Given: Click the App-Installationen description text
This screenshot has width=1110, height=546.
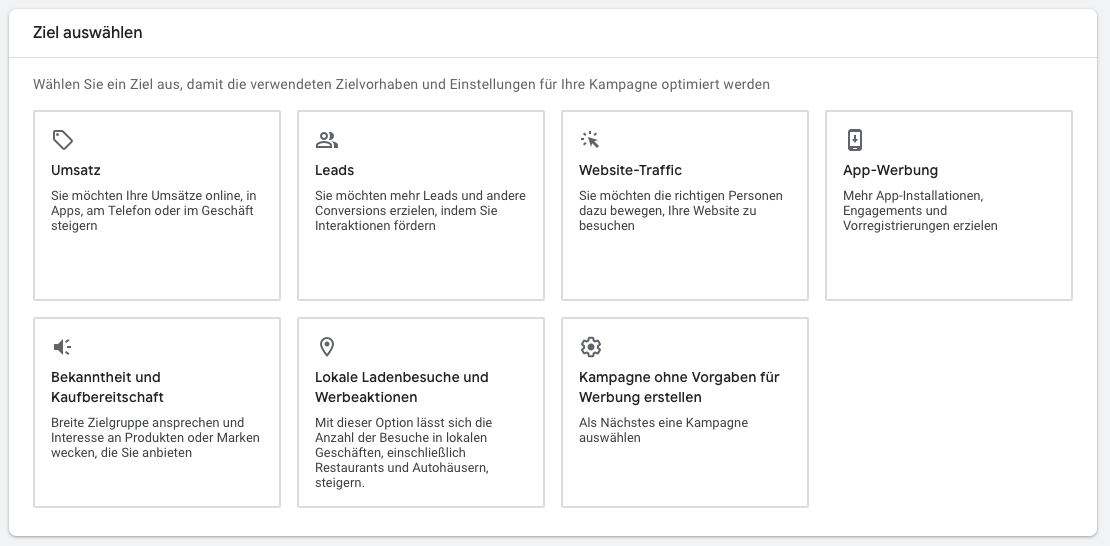Looking at the screenshot, I should (920, 210).
